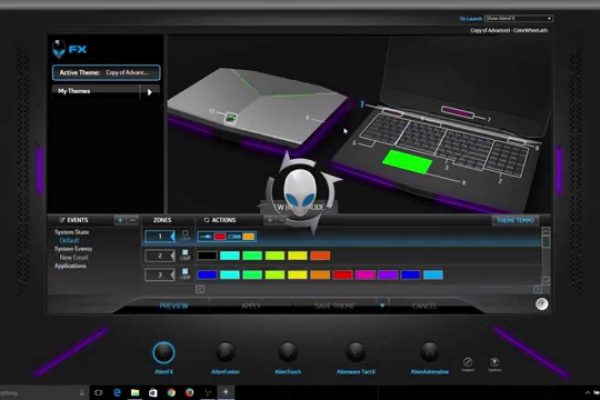Click the actions scrollbar down arrow
The height and width of the screenshot is (400, 600).
546,281
